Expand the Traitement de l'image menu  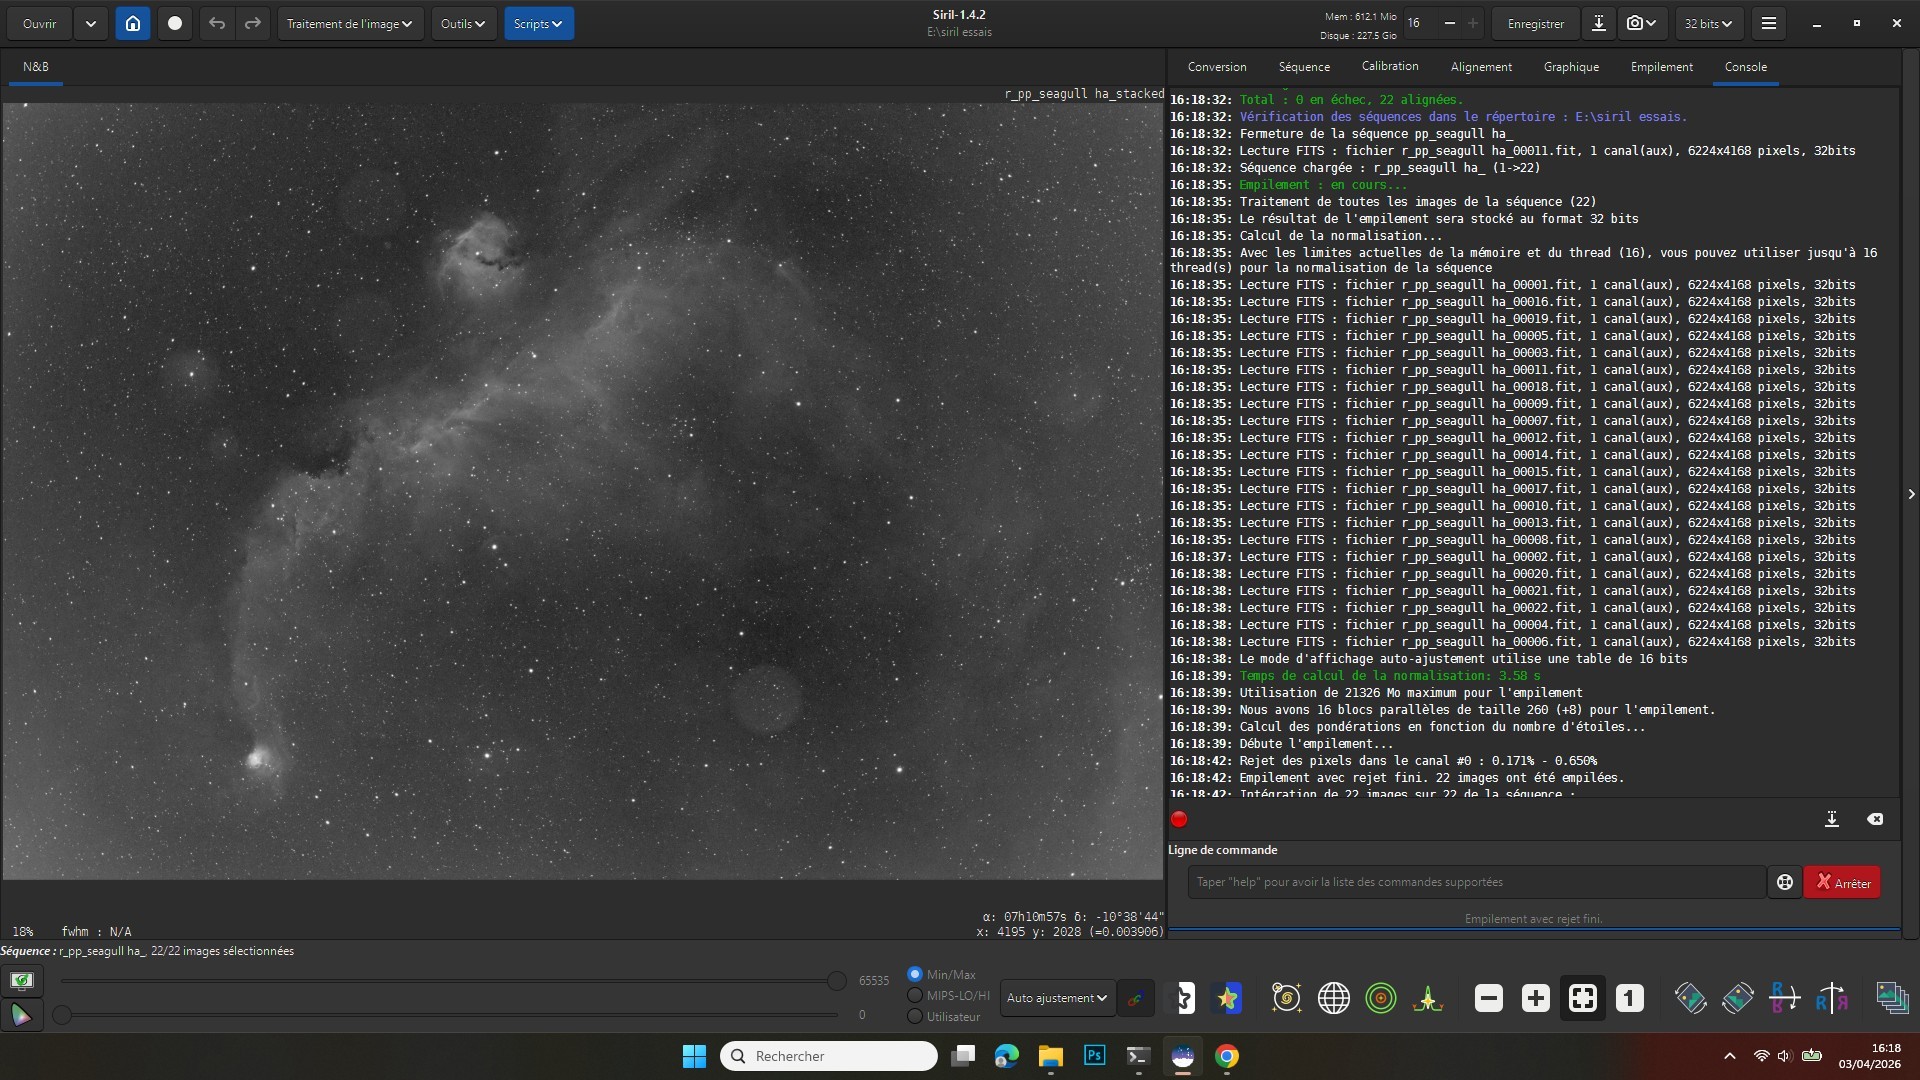349,23
